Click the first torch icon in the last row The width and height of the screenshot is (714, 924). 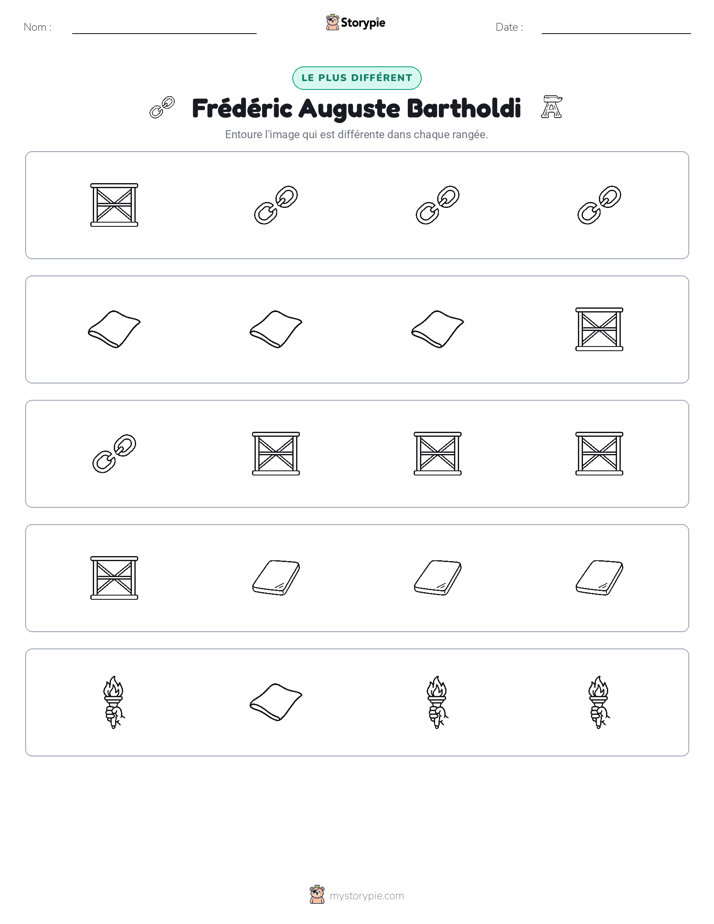114,702
